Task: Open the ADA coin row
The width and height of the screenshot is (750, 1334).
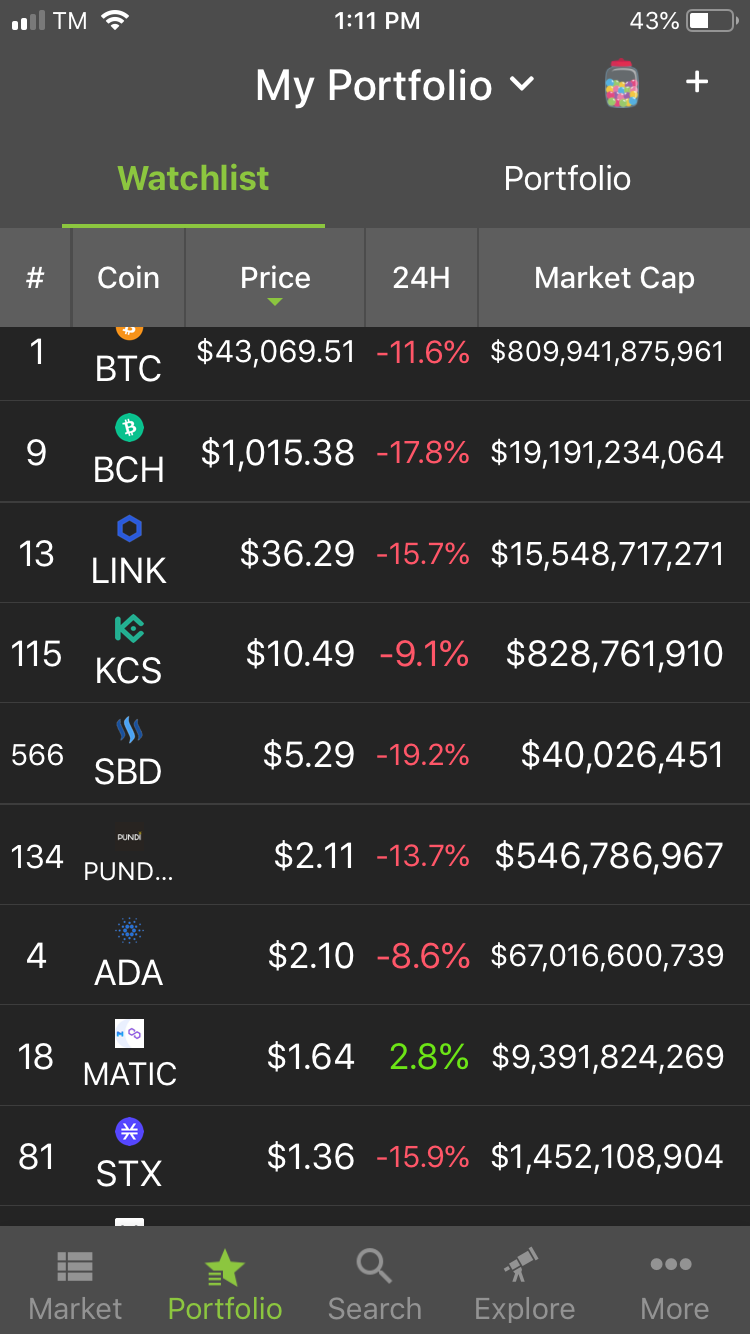Action: click(375, 955)
